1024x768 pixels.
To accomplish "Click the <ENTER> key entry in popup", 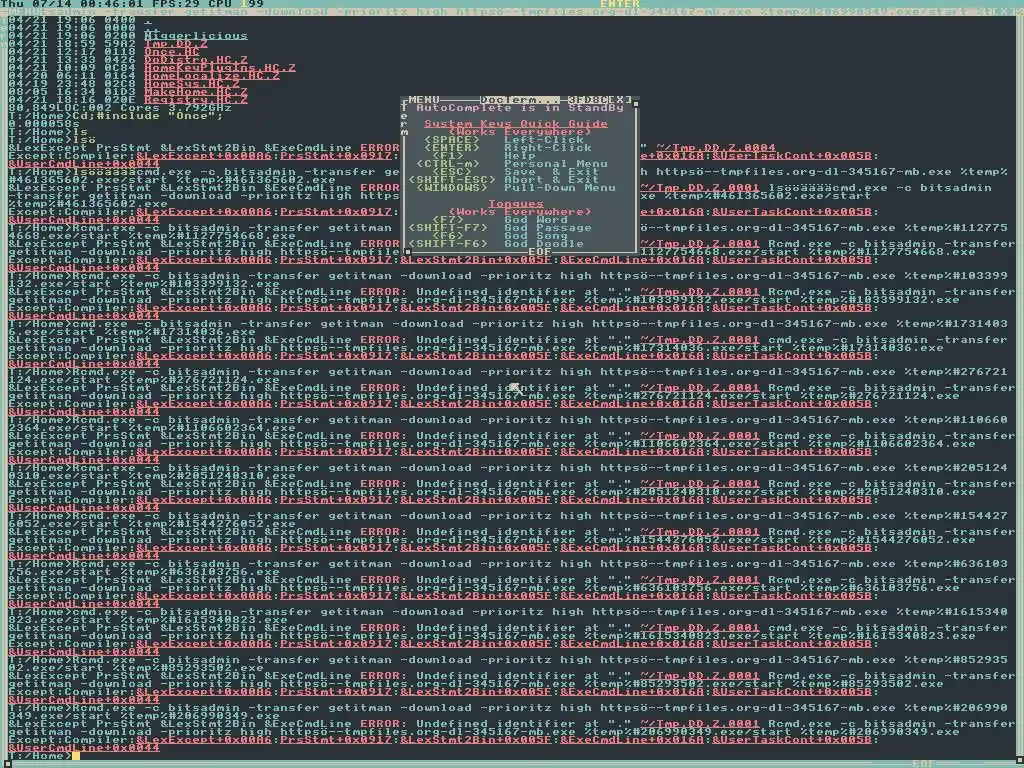I will pos(452,148).
